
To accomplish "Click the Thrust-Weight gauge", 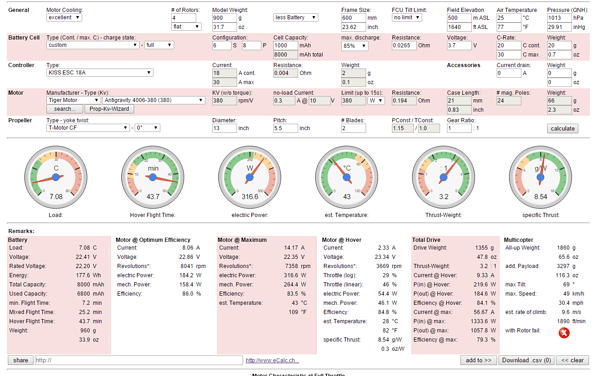I will [x=443, y=177].
